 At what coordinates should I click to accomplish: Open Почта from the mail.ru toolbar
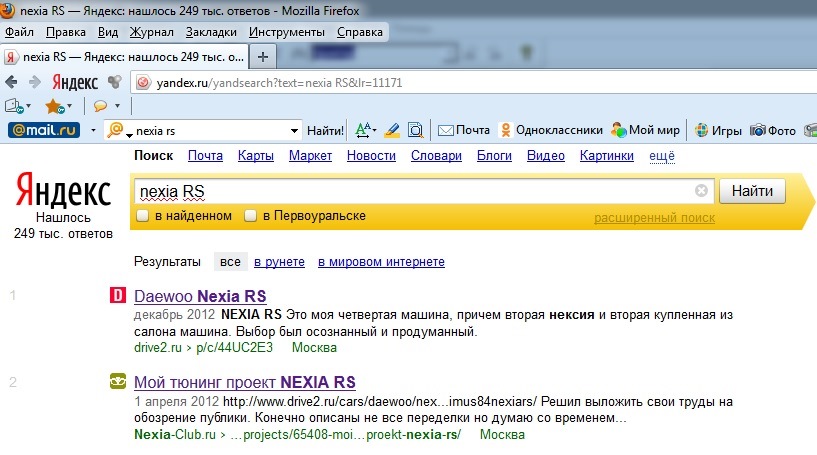click(464, 130)
